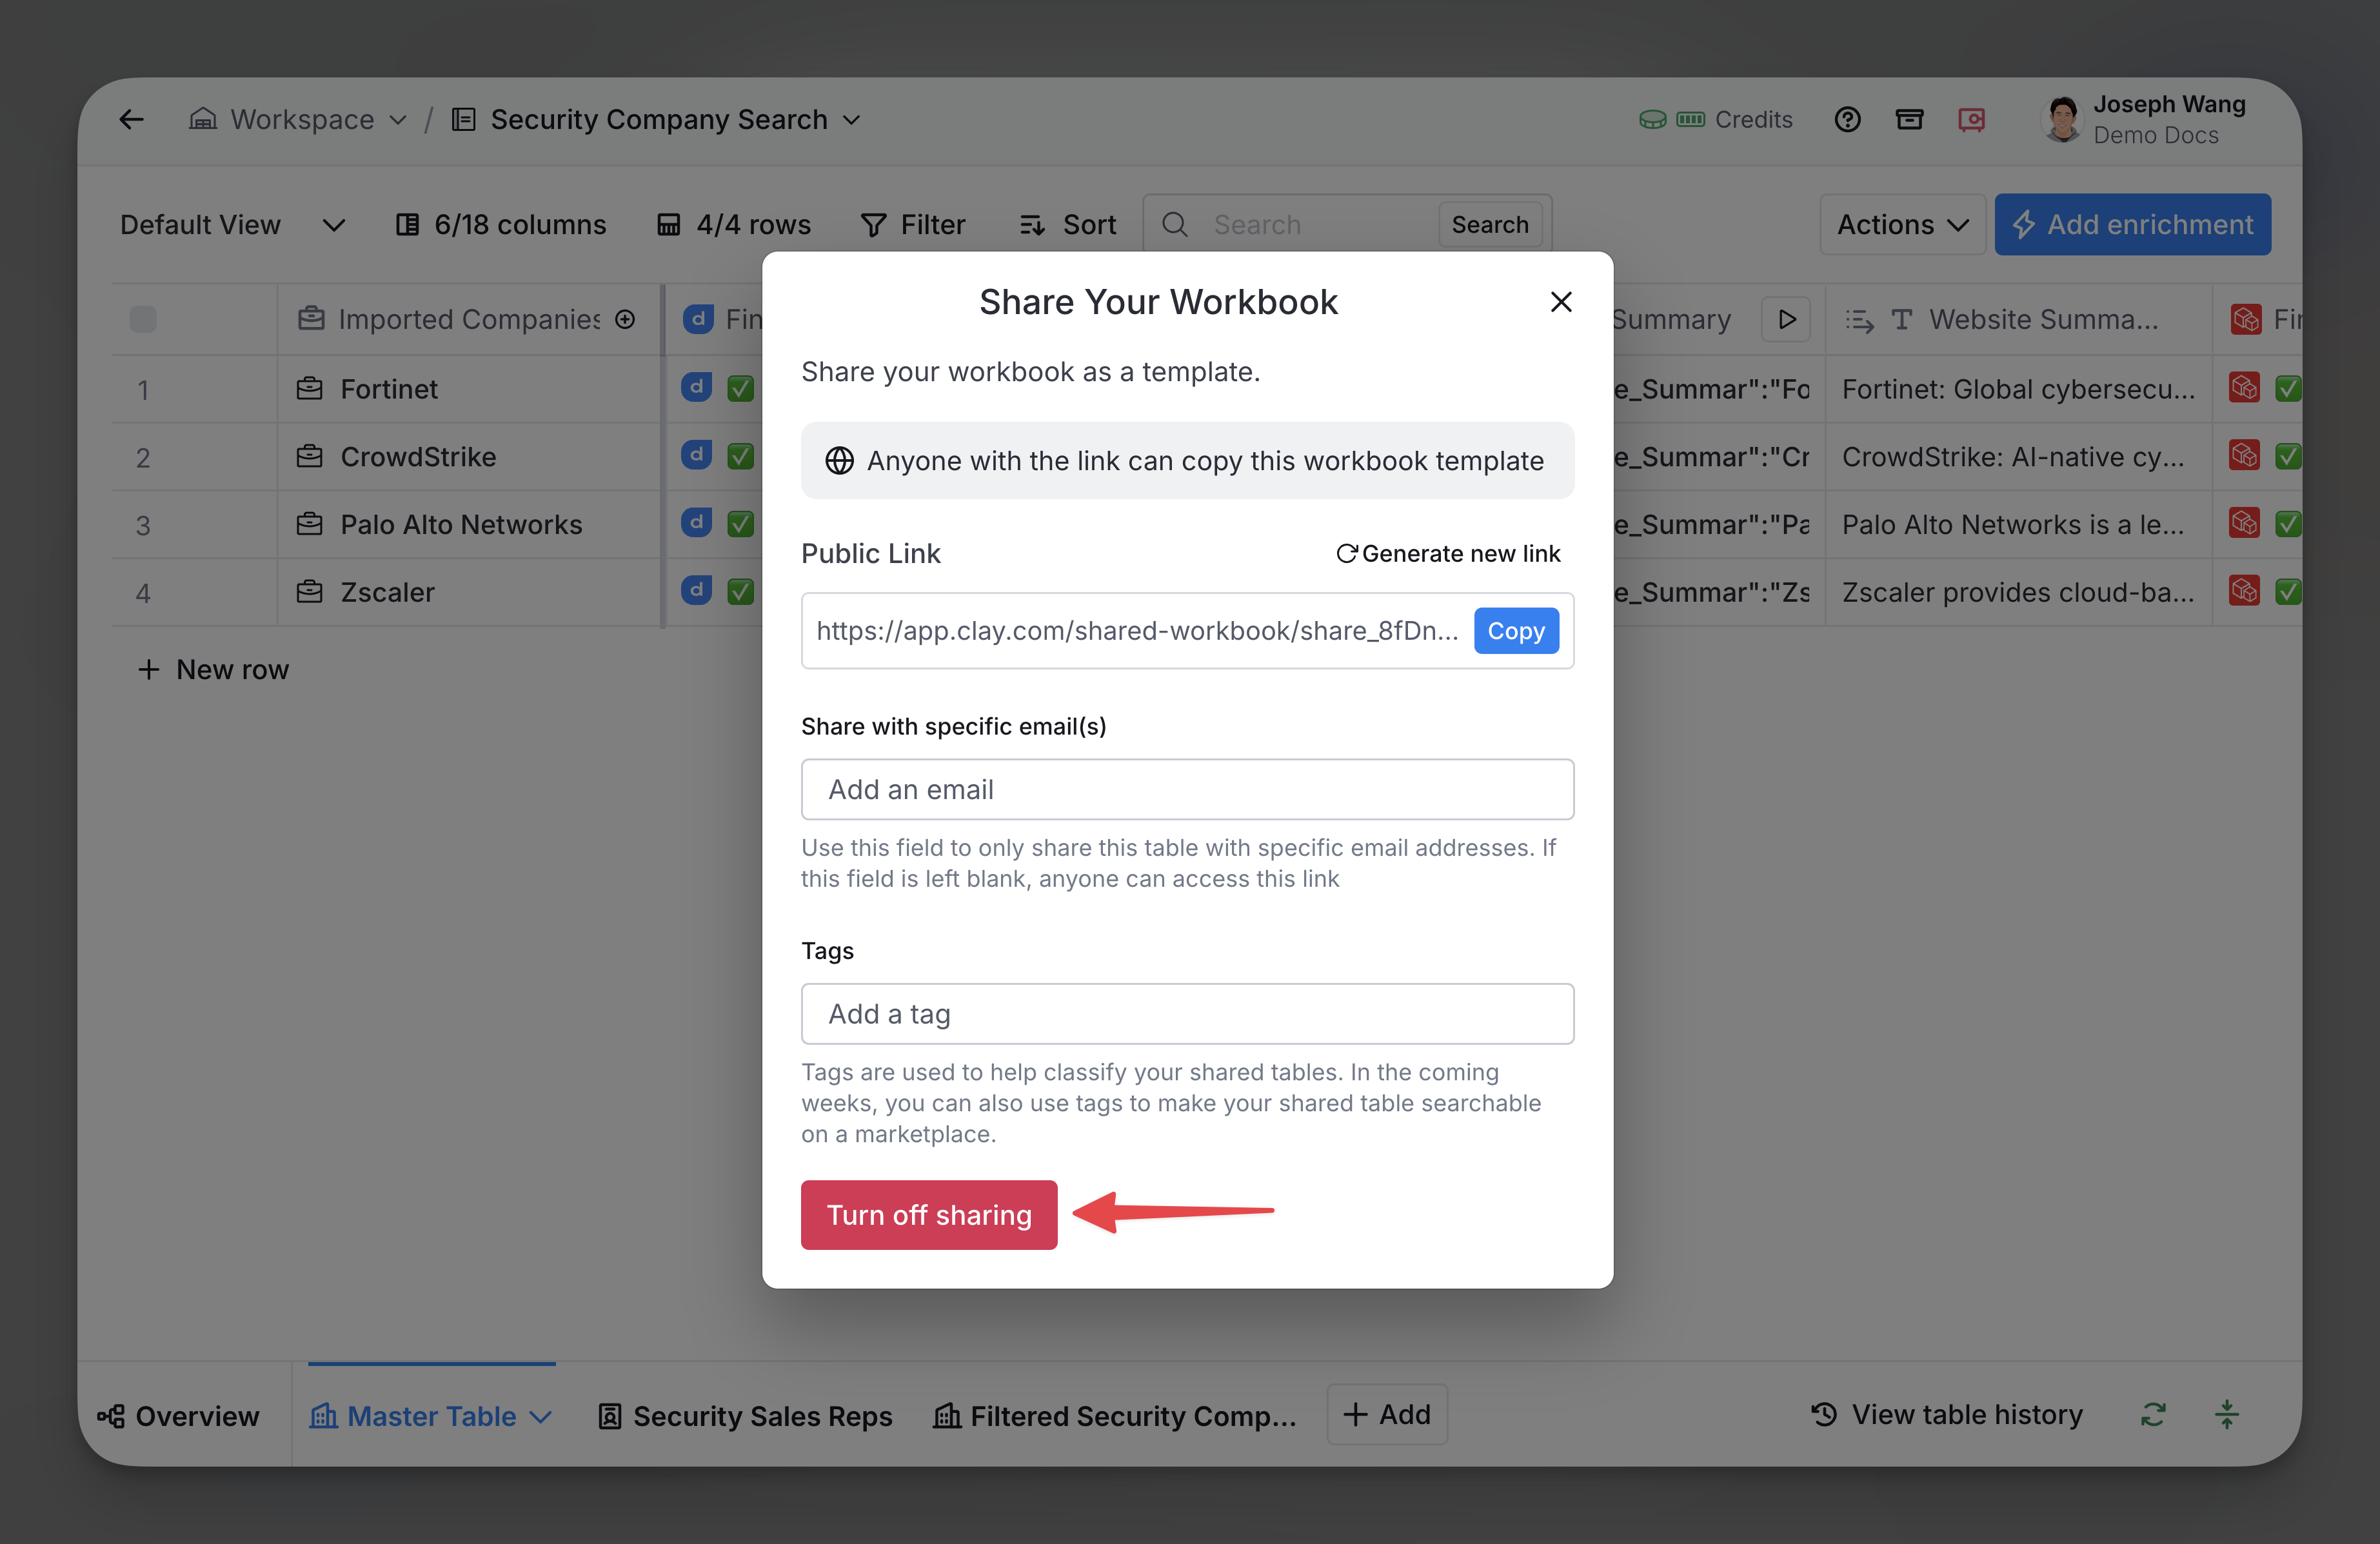Click the refresh table icon at bottom

[2153, 1414]
